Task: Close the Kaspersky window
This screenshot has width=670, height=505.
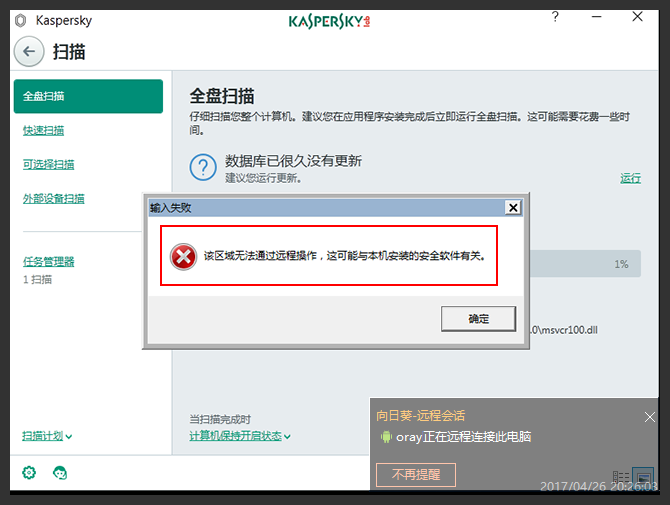Action: tap(638, 17)
